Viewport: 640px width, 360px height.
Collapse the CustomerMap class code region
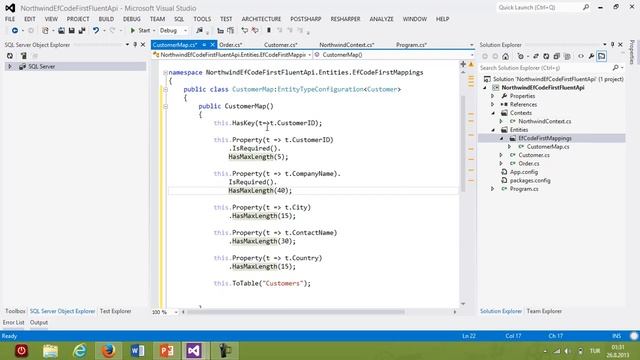coord(165,89)
